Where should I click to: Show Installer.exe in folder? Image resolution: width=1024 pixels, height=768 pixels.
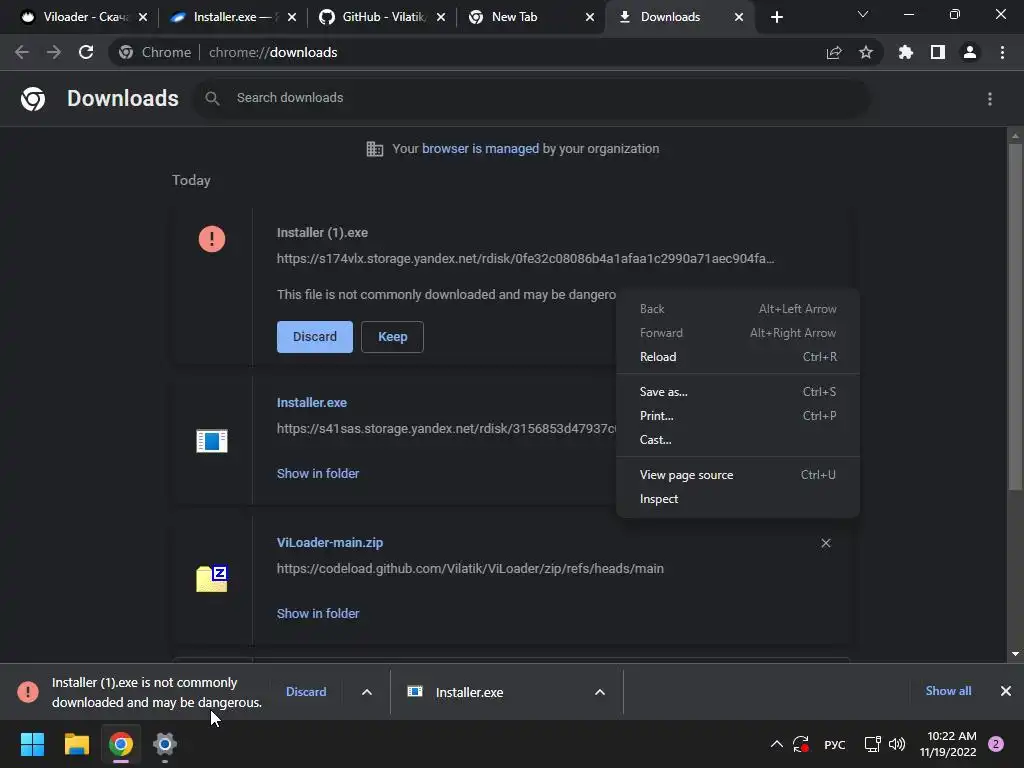pos(318,473)
